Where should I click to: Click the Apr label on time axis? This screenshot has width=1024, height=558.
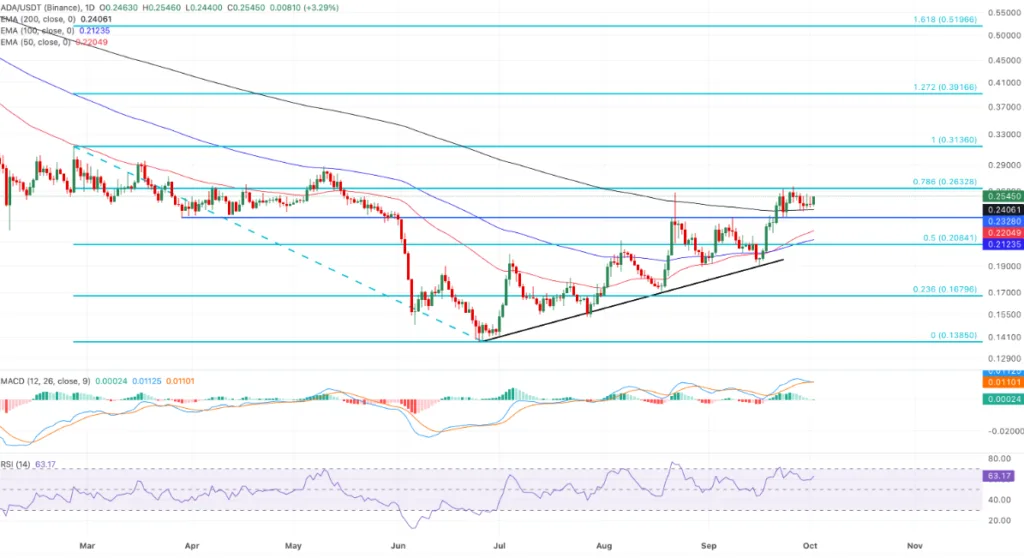191,546
